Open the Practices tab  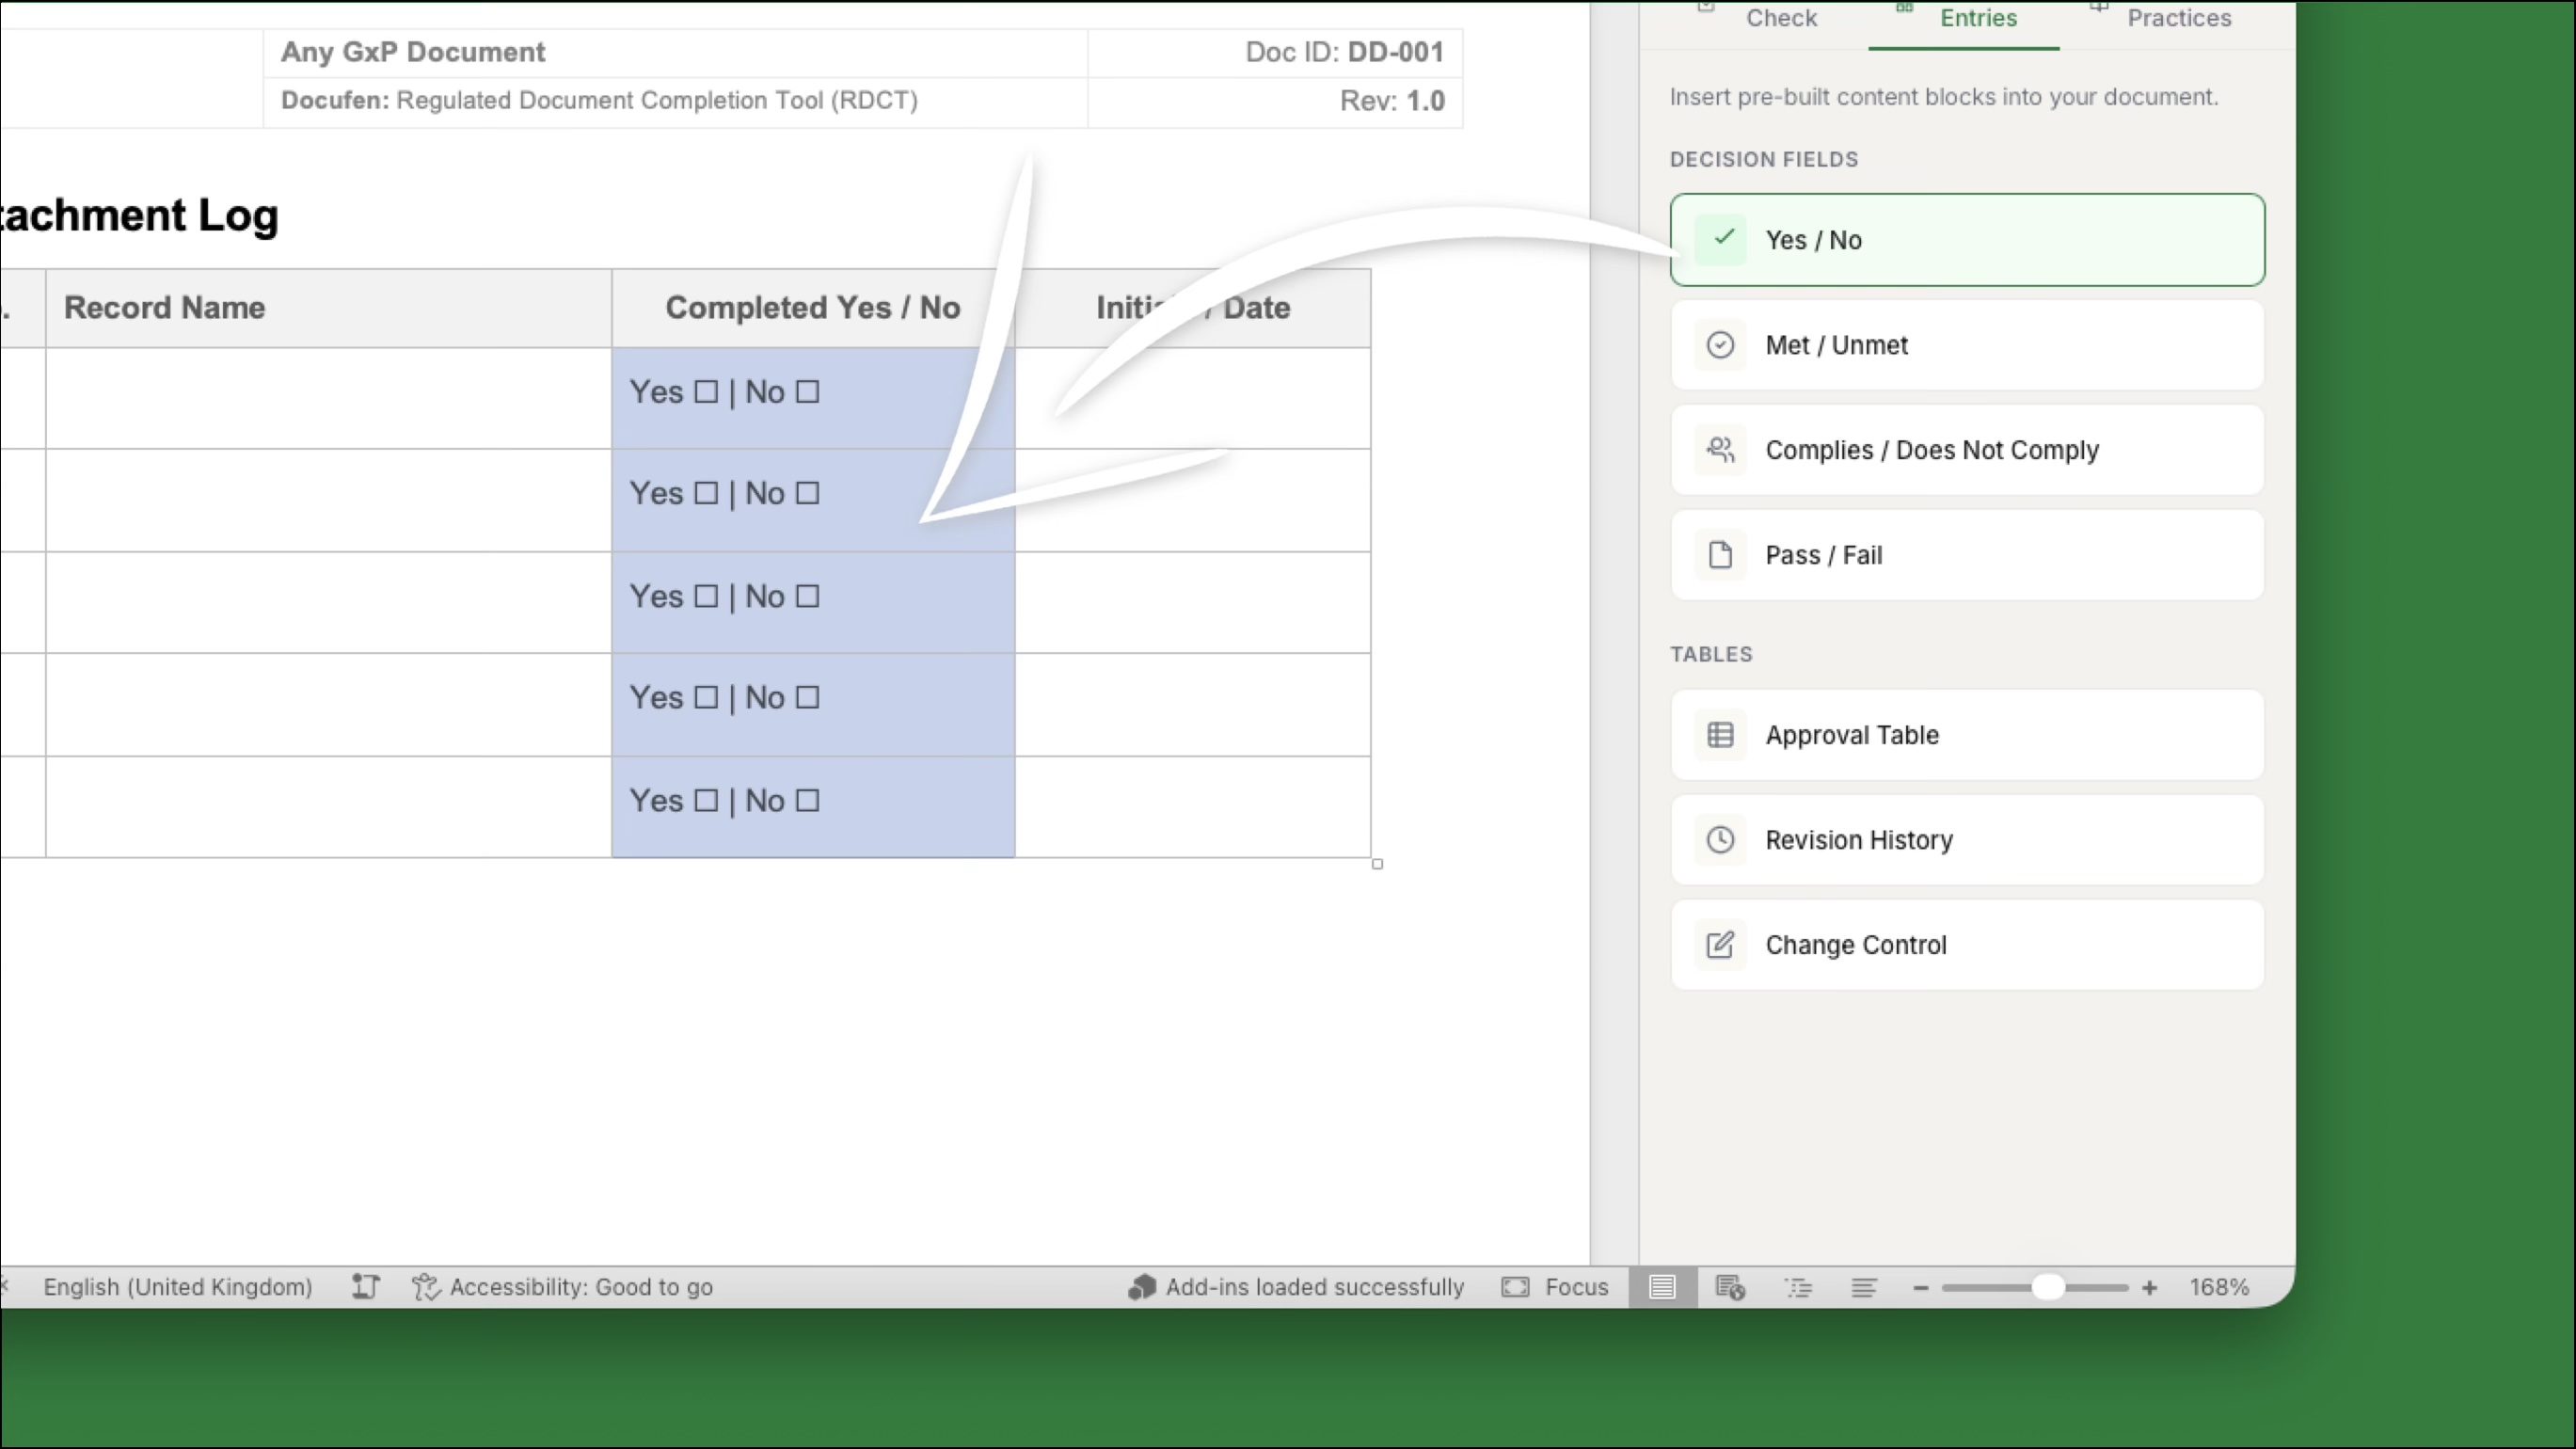(x=2180, y=18)
